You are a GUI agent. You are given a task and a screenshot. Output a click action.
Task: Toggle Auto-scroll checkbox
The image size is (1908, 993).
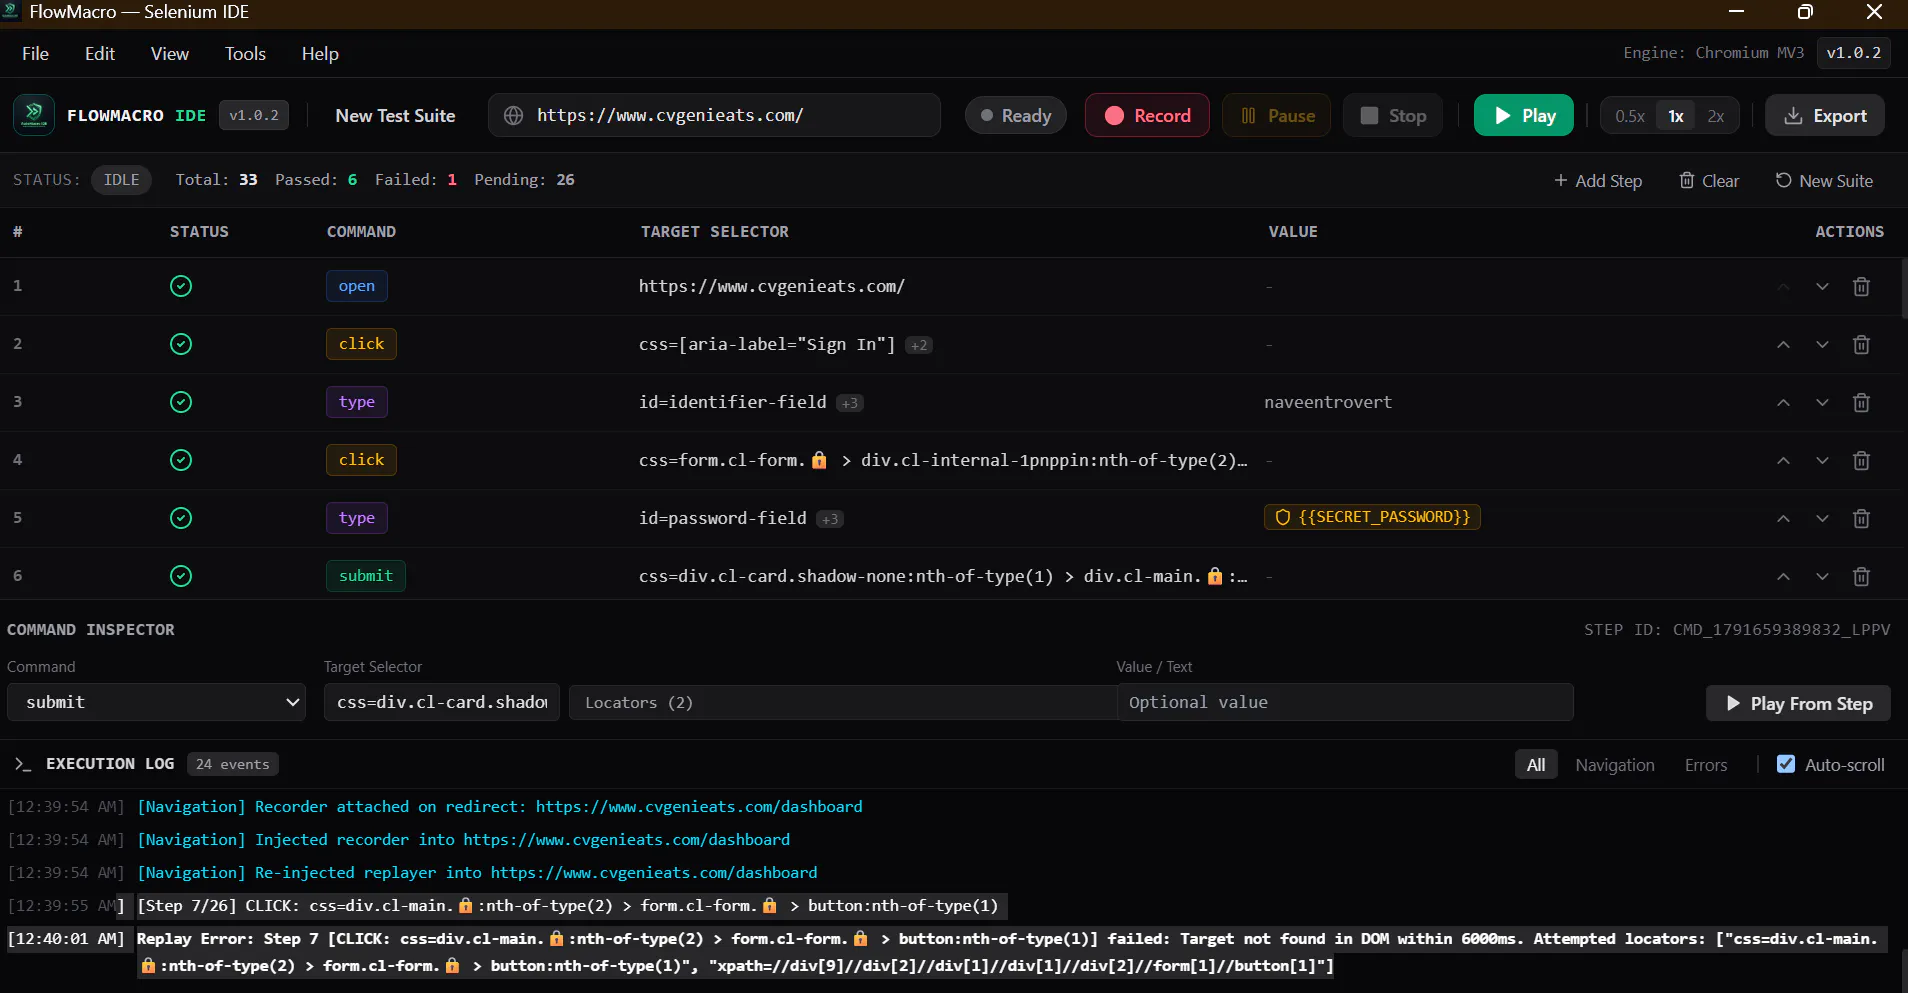click(x=1786, y=764)
